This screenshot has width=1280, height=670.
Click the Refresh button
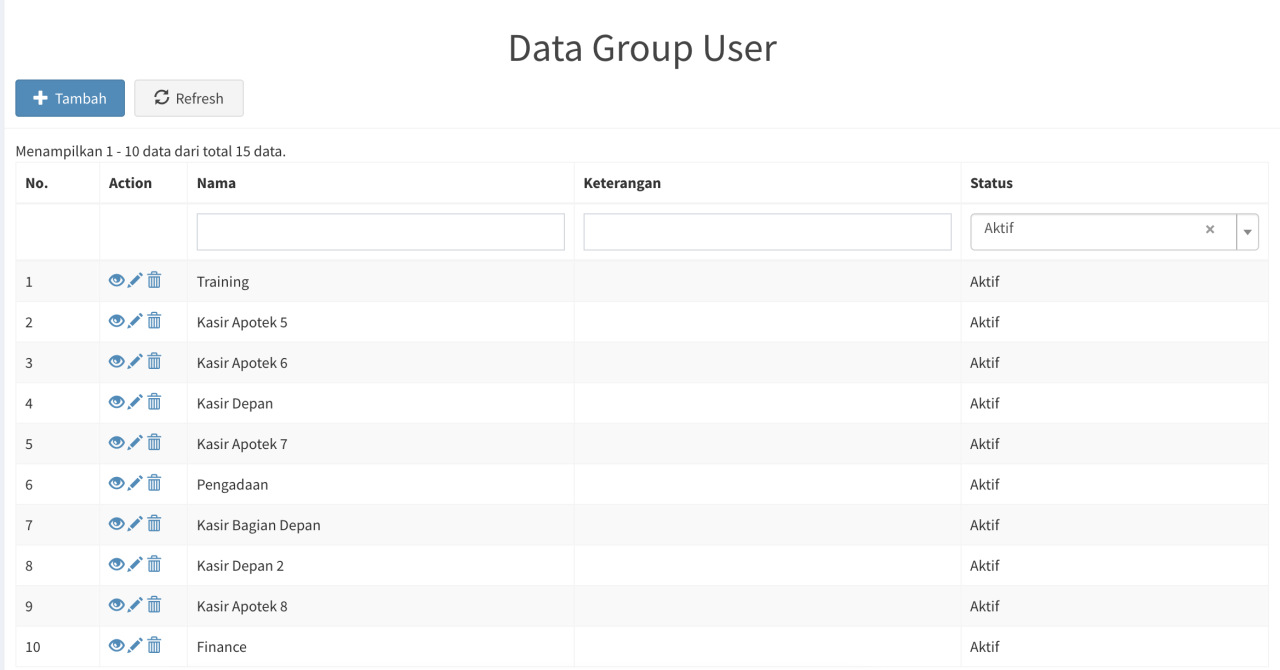click(188, 98)
